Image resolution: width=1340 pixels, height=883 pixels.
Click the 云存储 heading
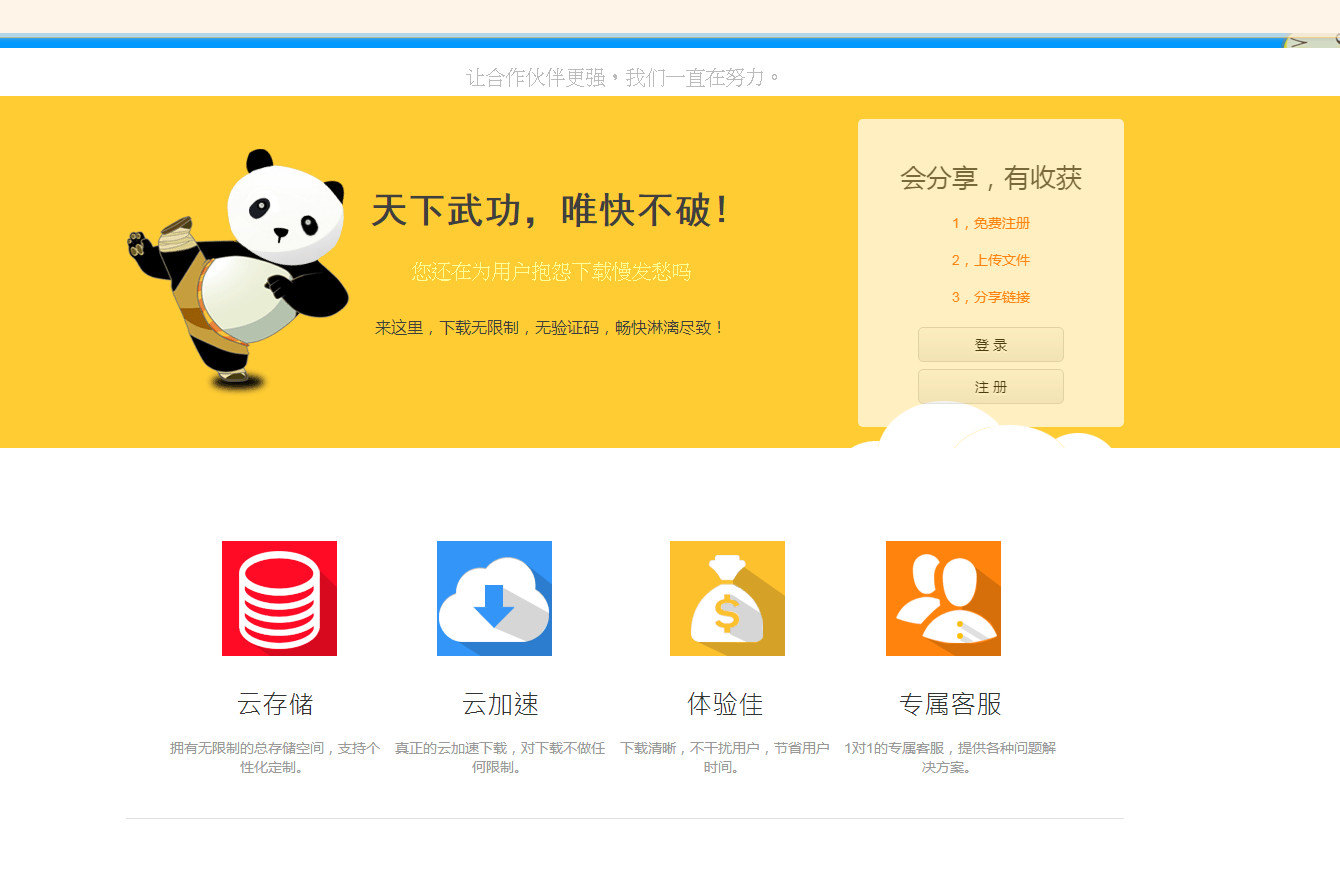[275, 704]
